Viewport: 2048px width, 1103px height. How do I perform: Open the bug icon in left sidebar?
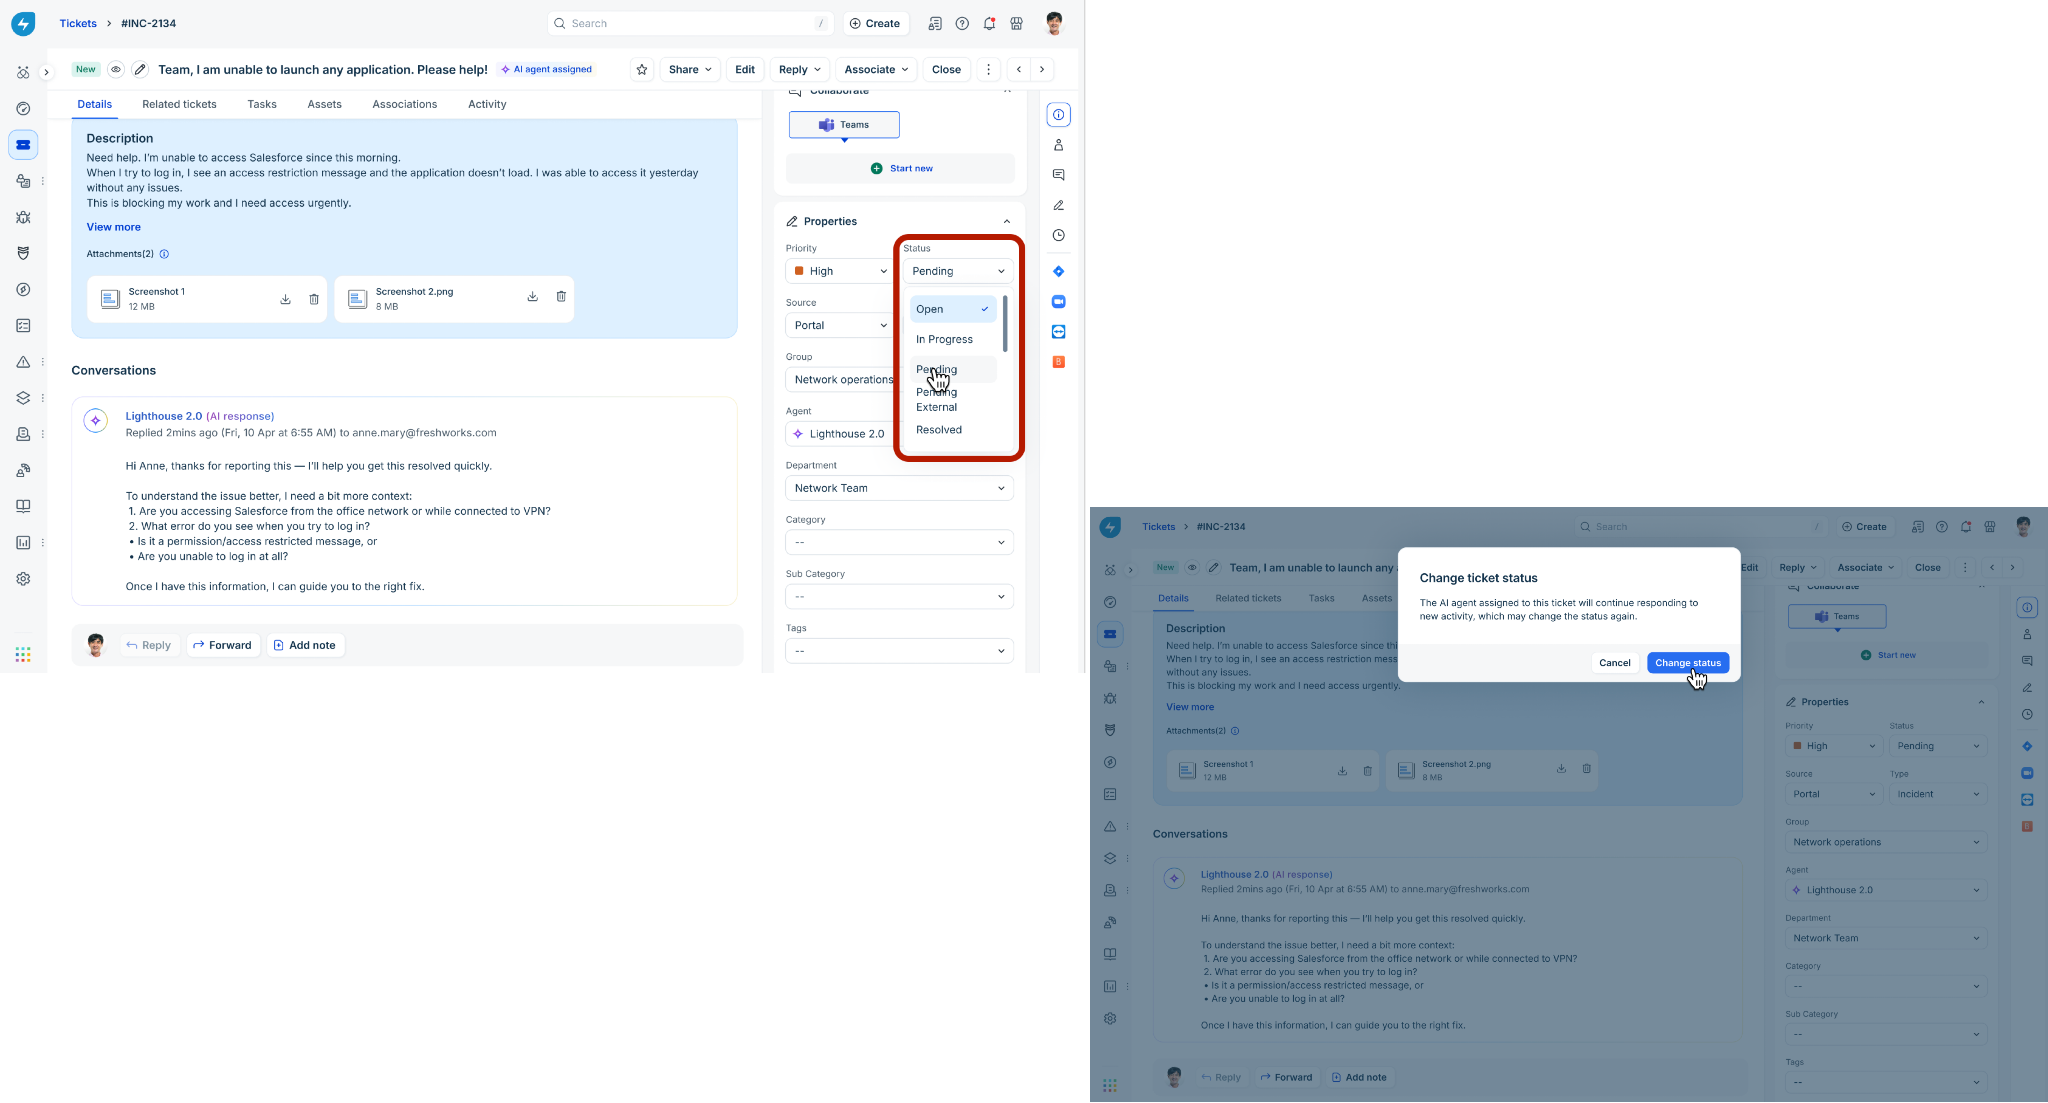click(23, 217)
